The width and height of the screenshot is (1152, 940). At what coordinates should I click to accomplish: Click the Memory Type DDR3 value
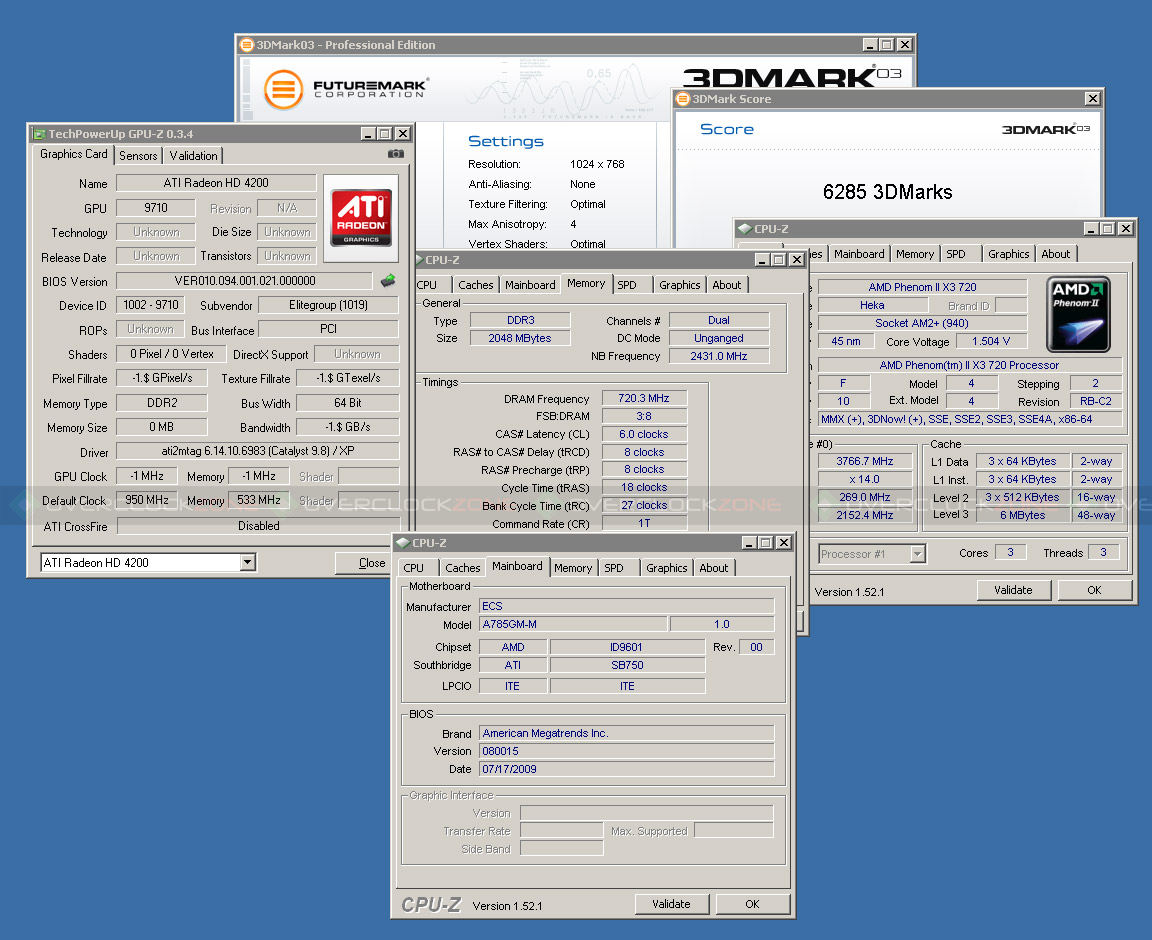(x=520, y=320)
